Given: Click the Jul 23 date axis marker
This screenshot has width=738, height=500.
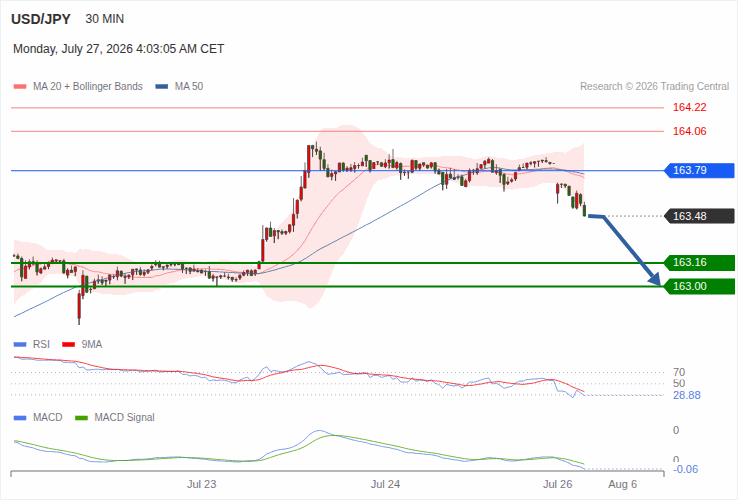Looking at the screenshot, I should tap(201, 484).
